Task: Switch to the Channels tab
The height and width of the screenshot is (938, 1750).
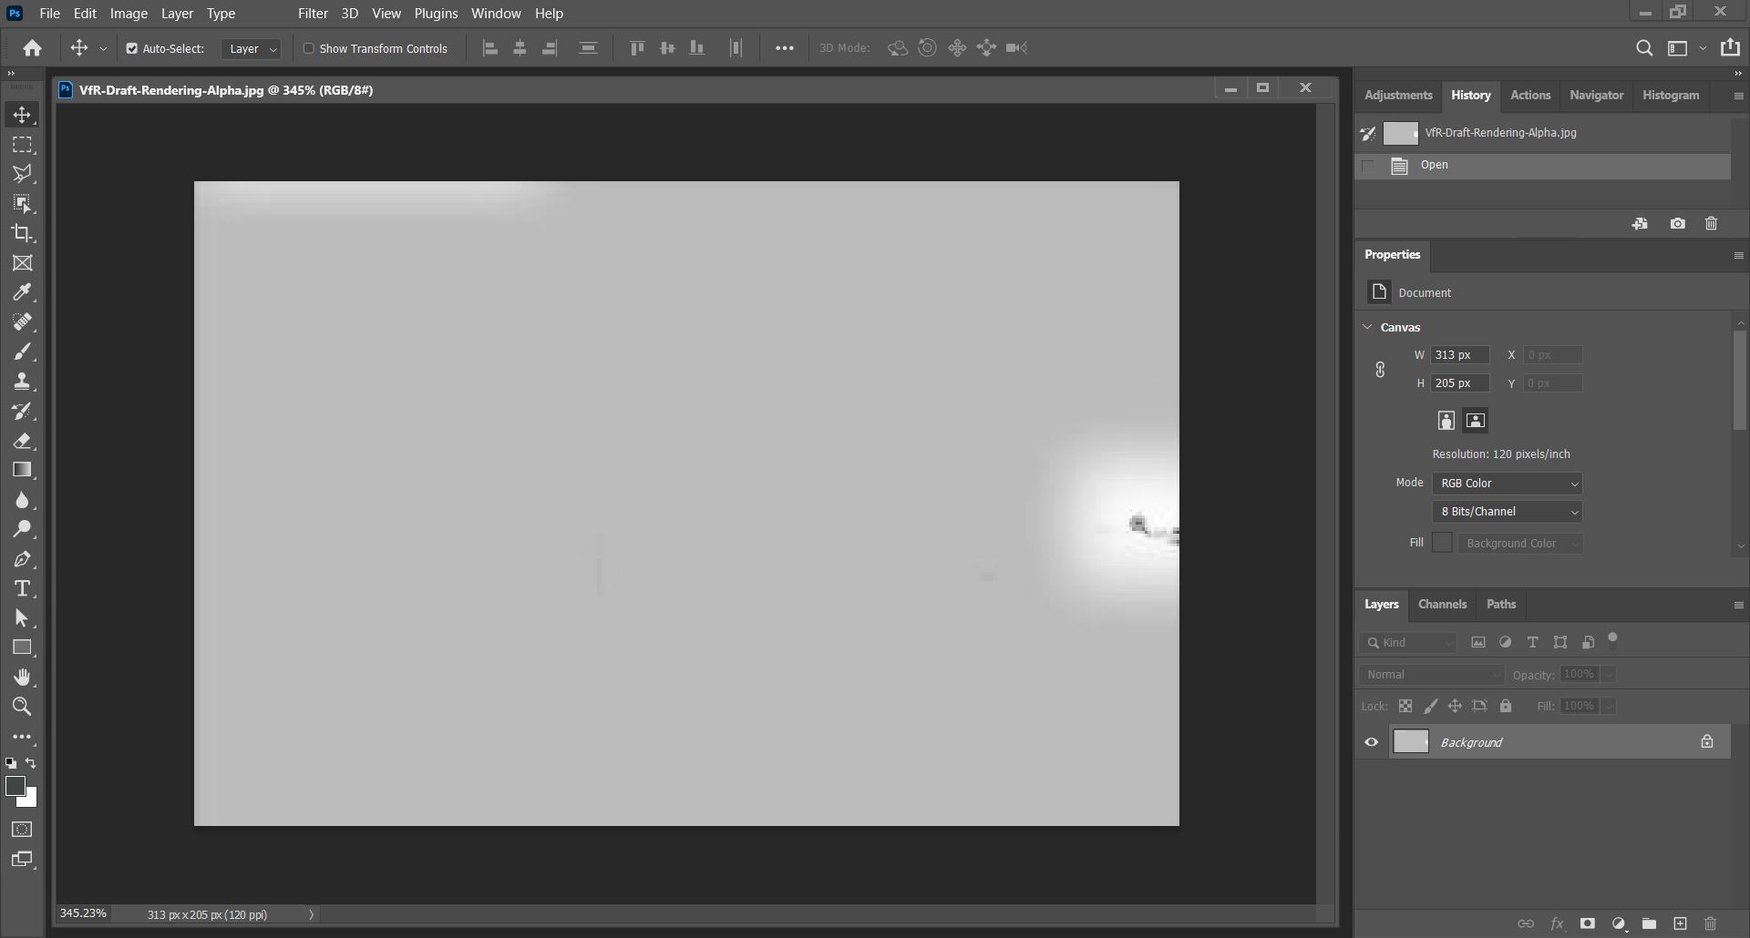Action: 1442,604
